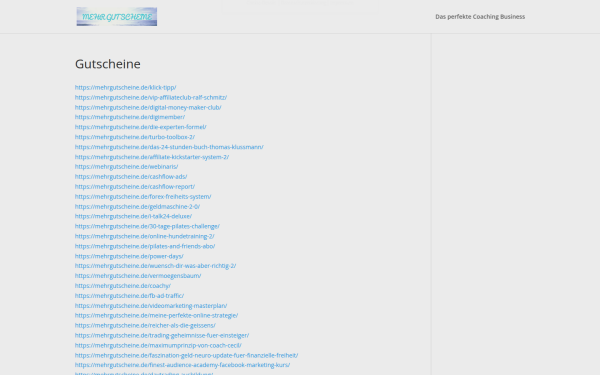Viewport: 600px width, 375px height.
Task: Open Das perfekte Coaching Business menu item
Action: (480, 16)
